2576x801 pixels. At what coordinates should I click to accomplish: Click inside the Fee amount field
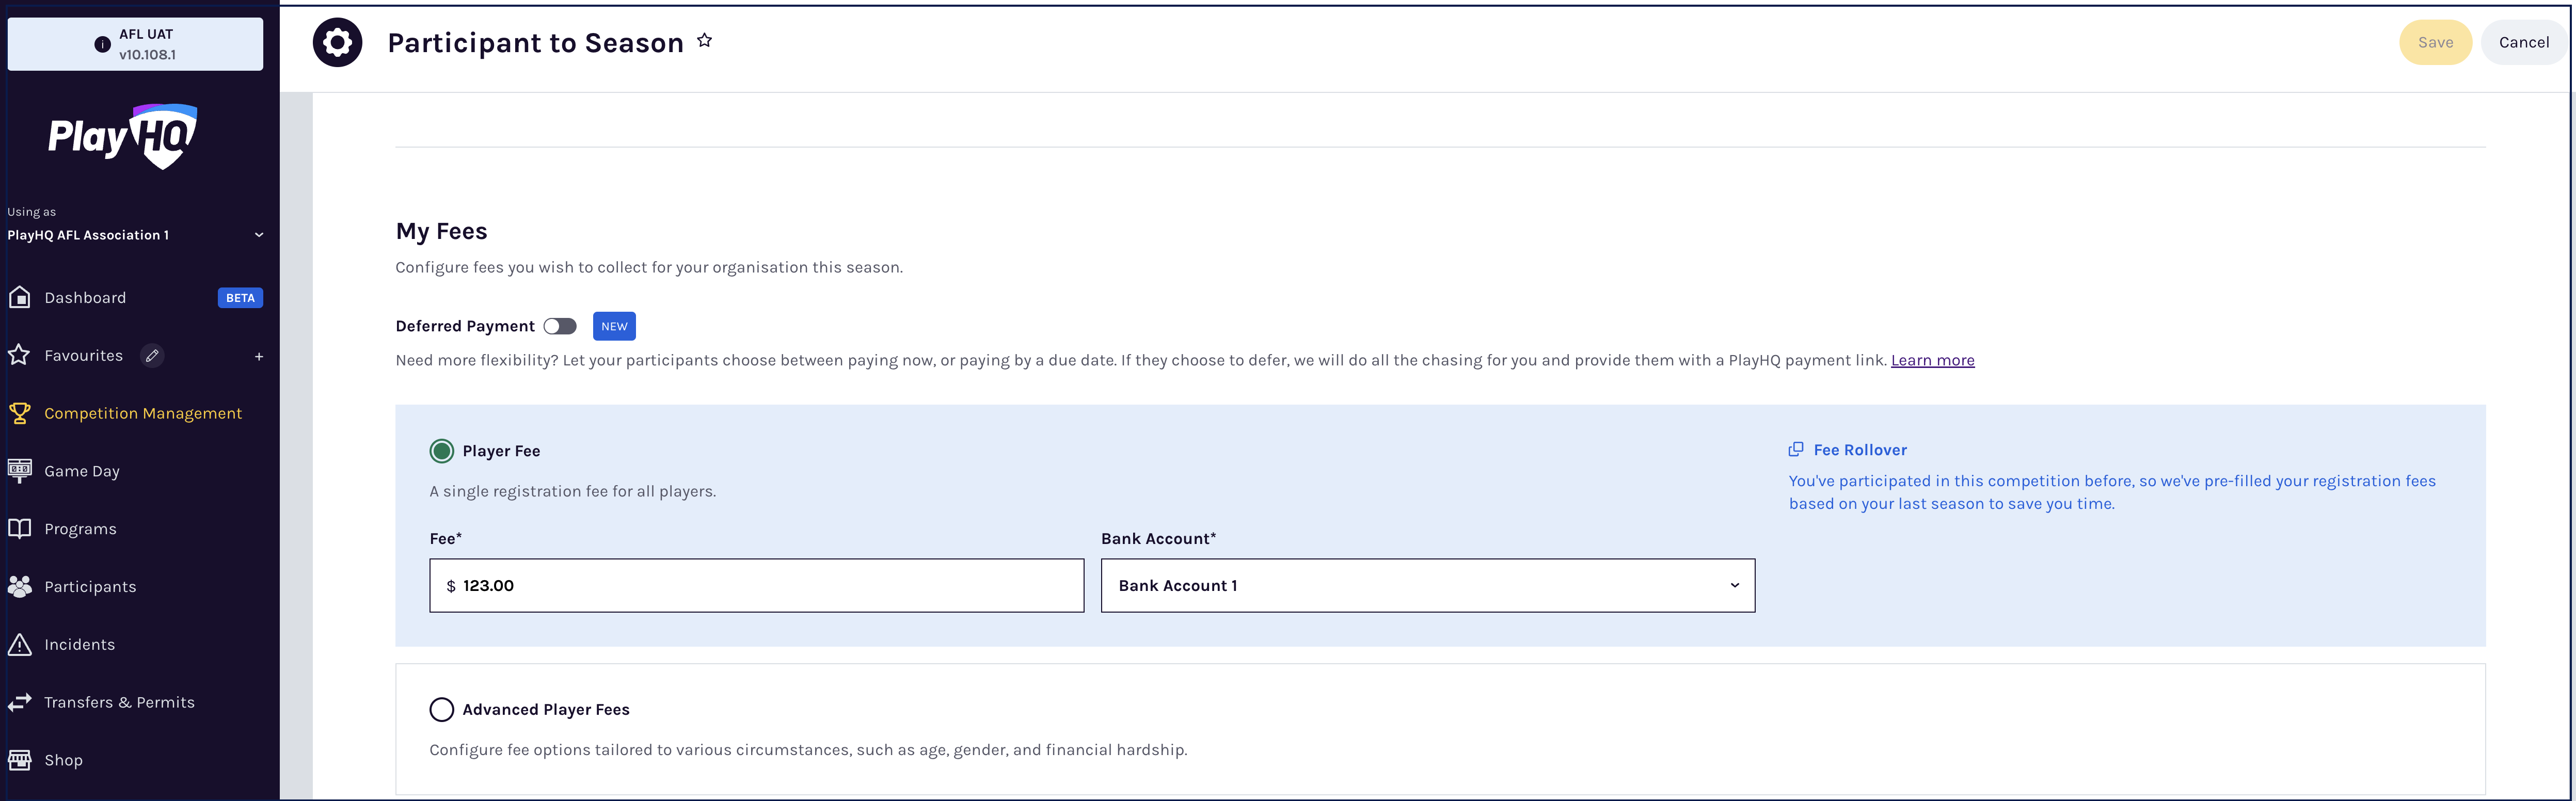tap(756, 585)
